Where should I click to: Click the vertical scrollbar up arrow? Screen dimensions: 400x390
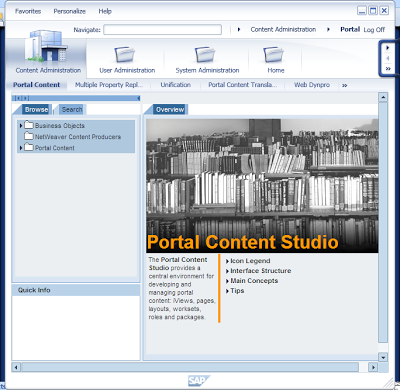[x=383, y=97]
